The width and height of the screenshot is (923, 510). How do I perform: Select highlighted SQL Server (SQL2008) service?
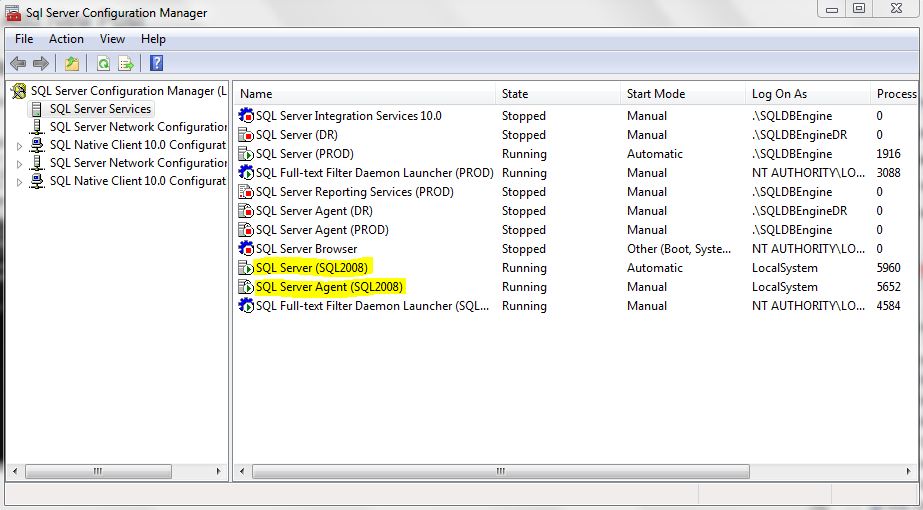pyautogui.click(x=312, y=267)
